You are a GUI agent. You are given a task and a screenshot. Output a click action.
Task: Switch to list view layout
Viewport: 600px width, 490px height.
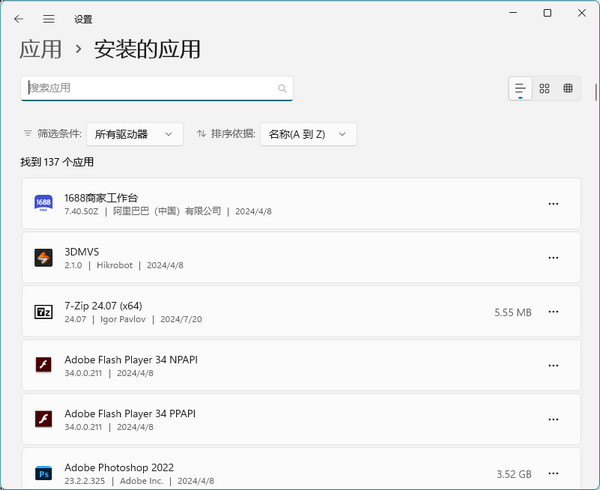[x=520, y=89]
